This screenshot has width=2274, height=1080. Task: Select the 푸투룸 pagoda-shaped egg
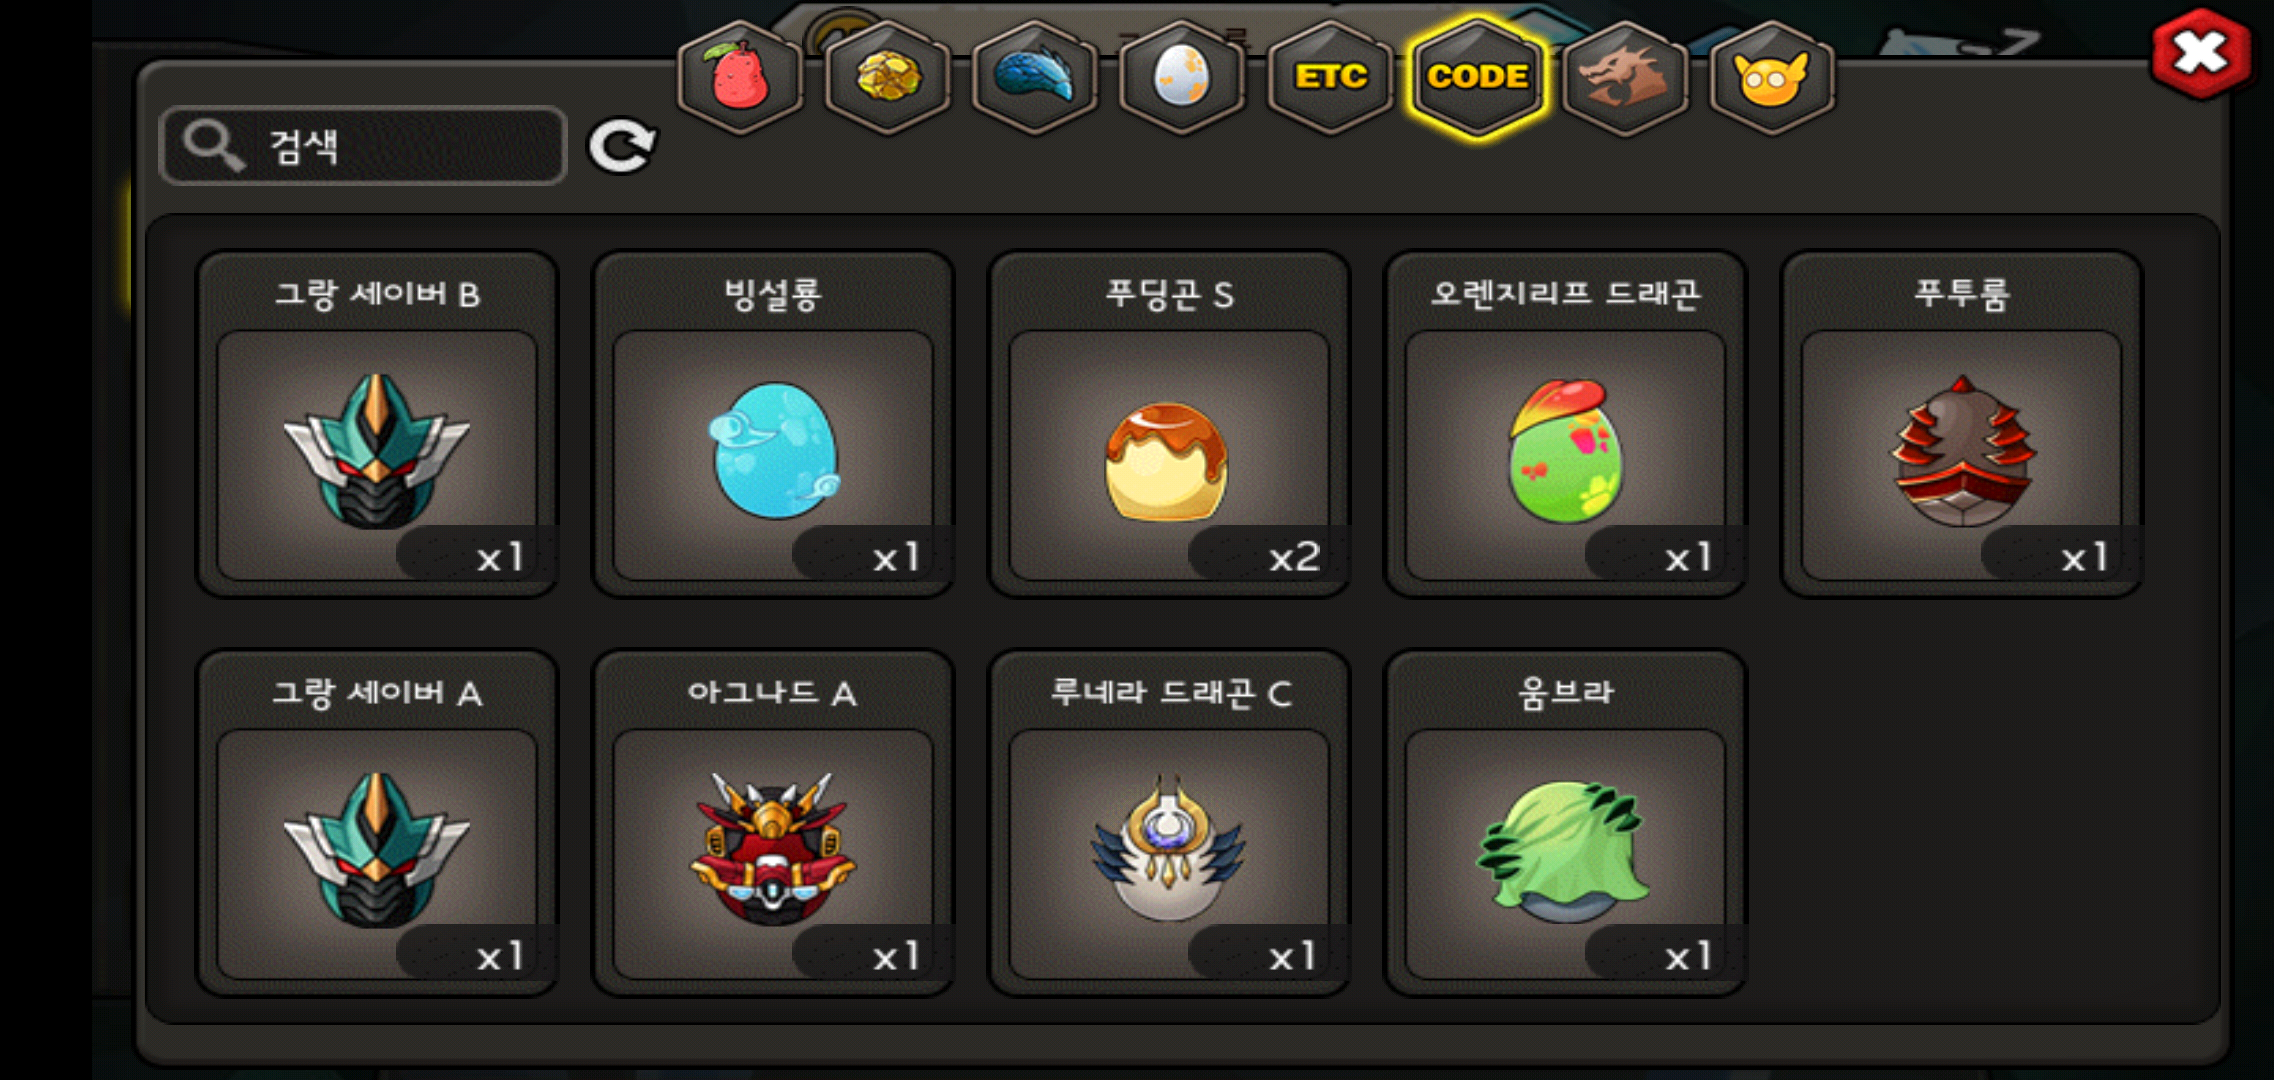[x=1961, y=424]
